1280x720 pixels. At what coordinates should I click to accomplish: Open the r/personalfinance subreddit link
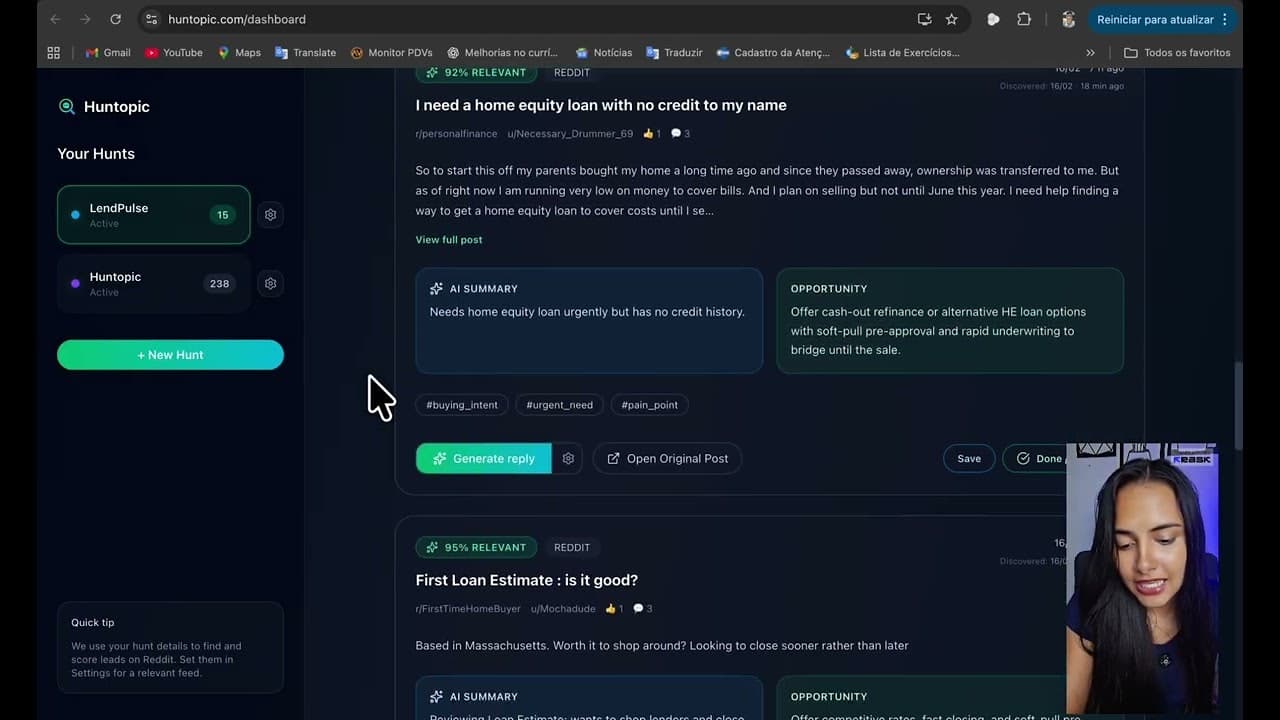point(456,133)
